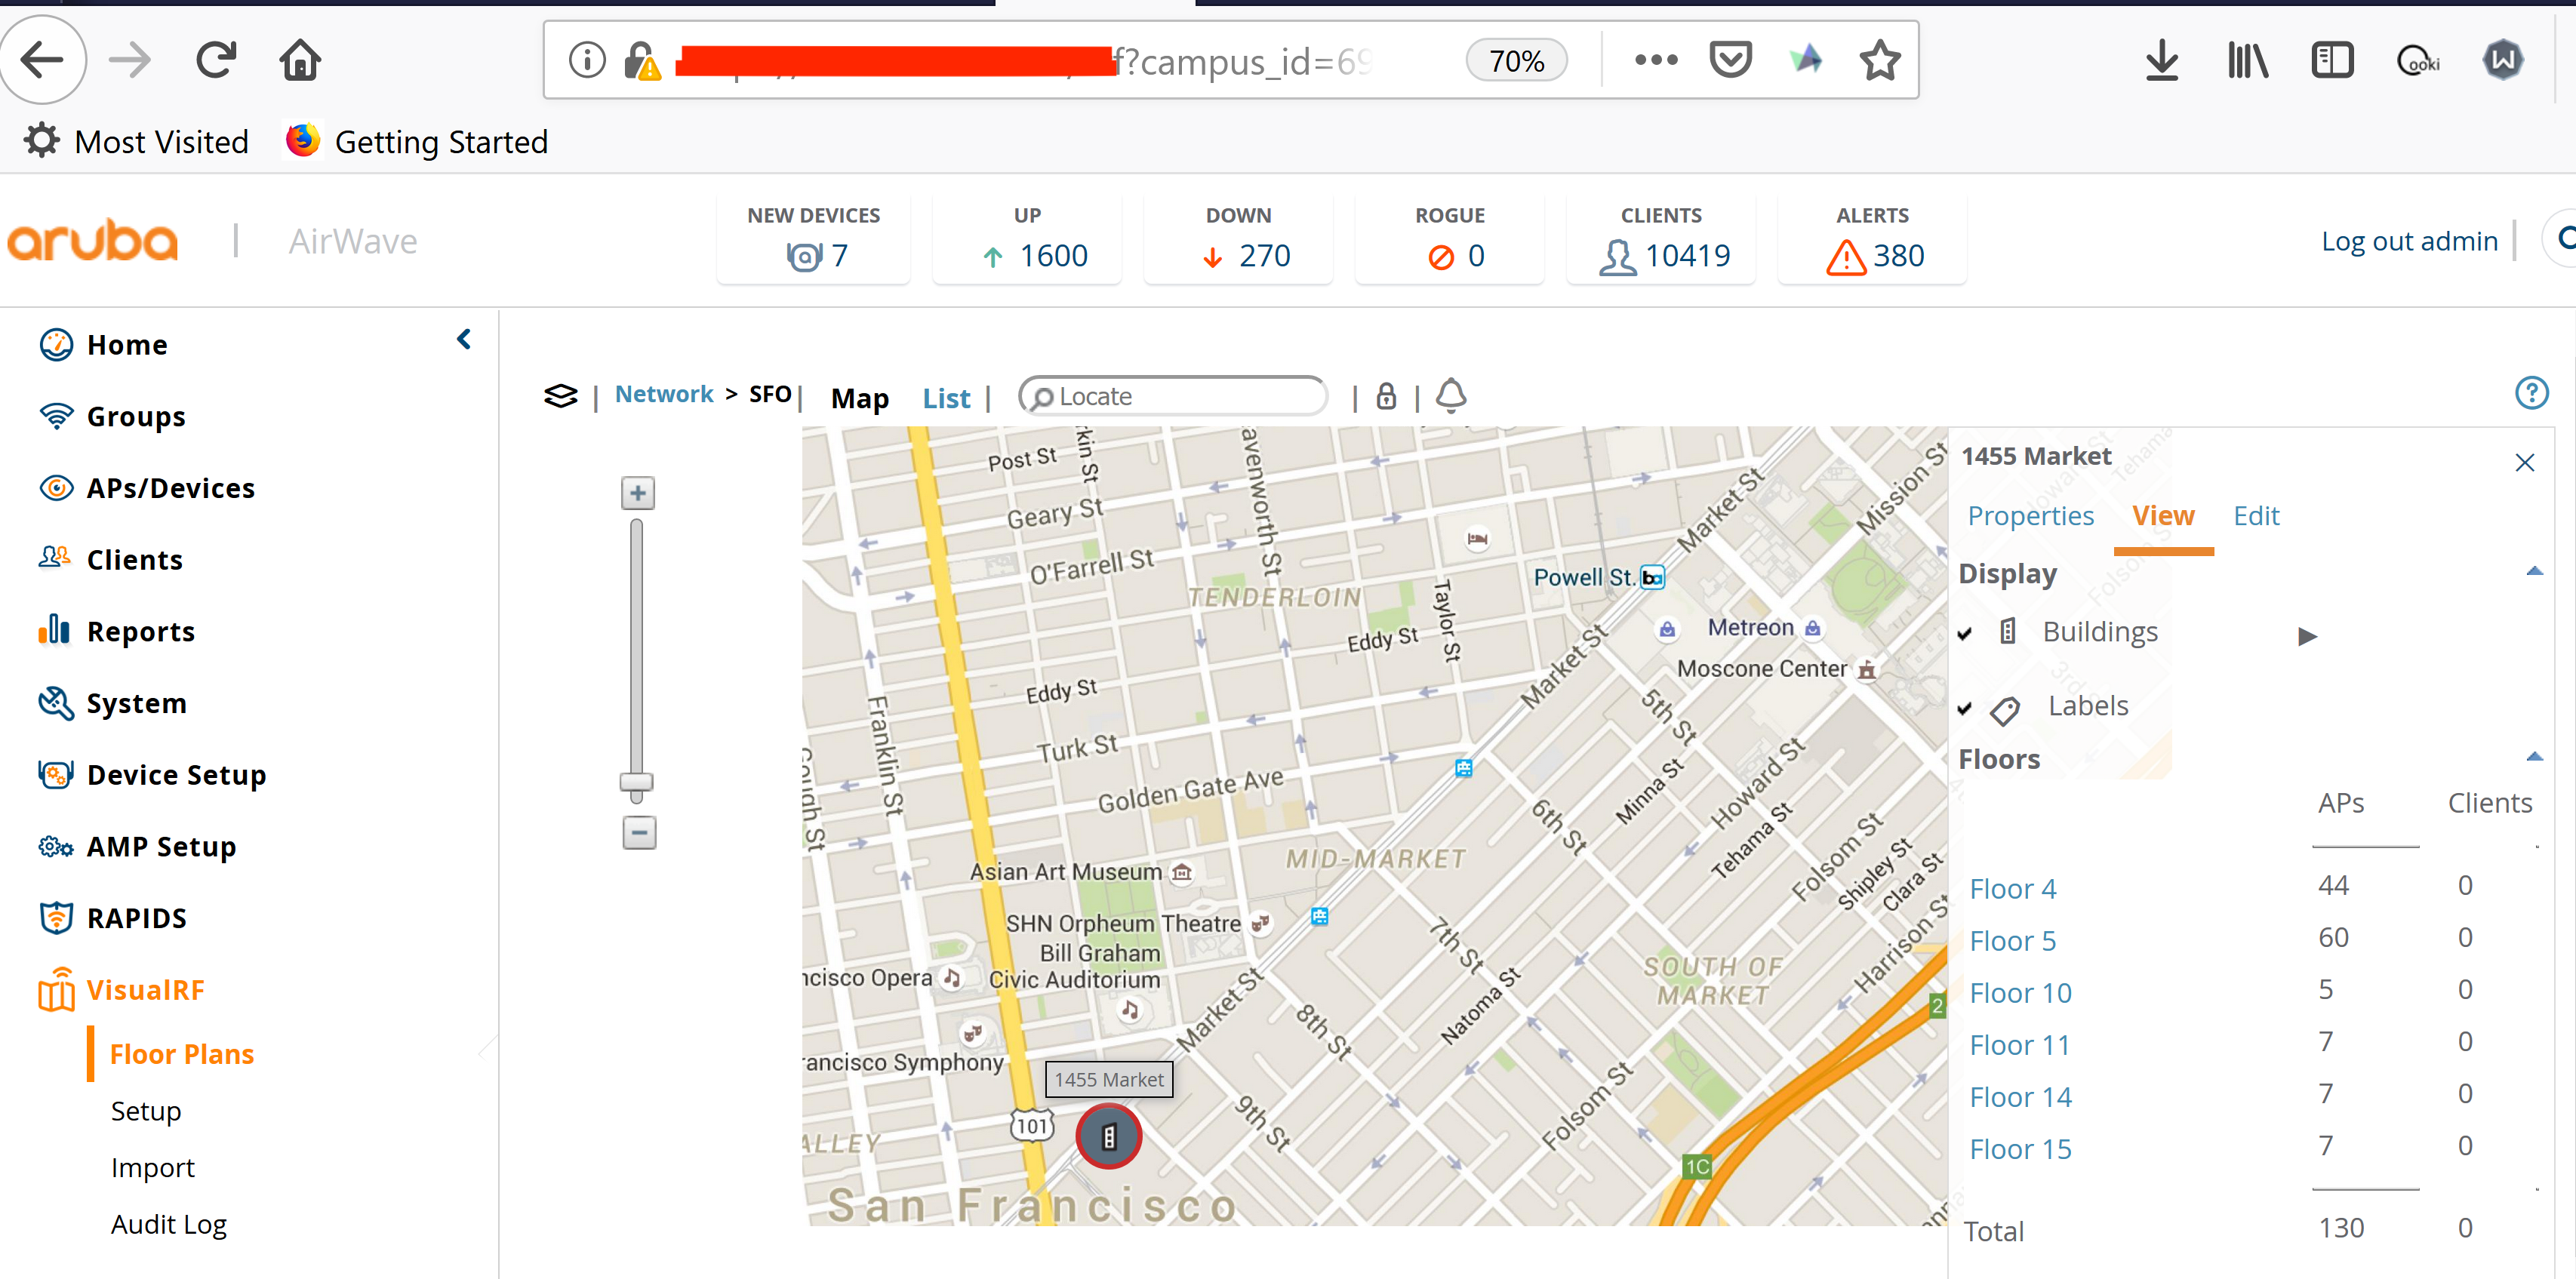Click the bell alerts icon in map toolbar
This screenshot has height=1279, width=2576.
[1451, 396]
